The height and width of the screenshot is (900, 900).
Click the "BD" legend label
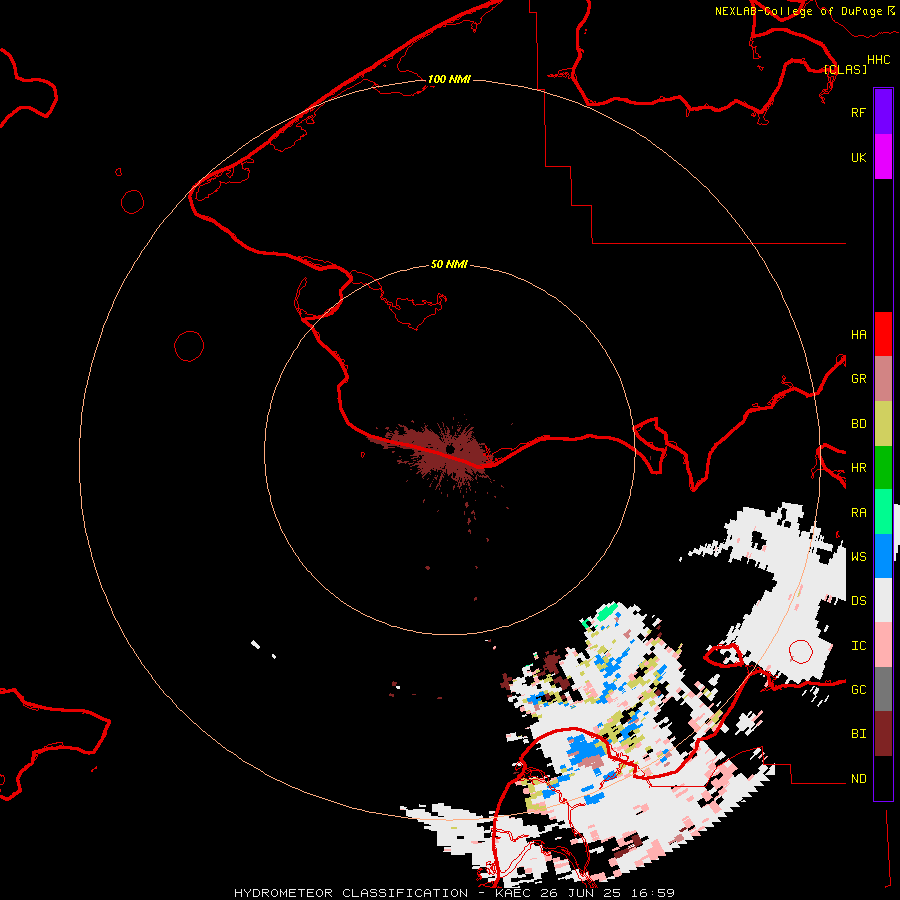point(858,424)
